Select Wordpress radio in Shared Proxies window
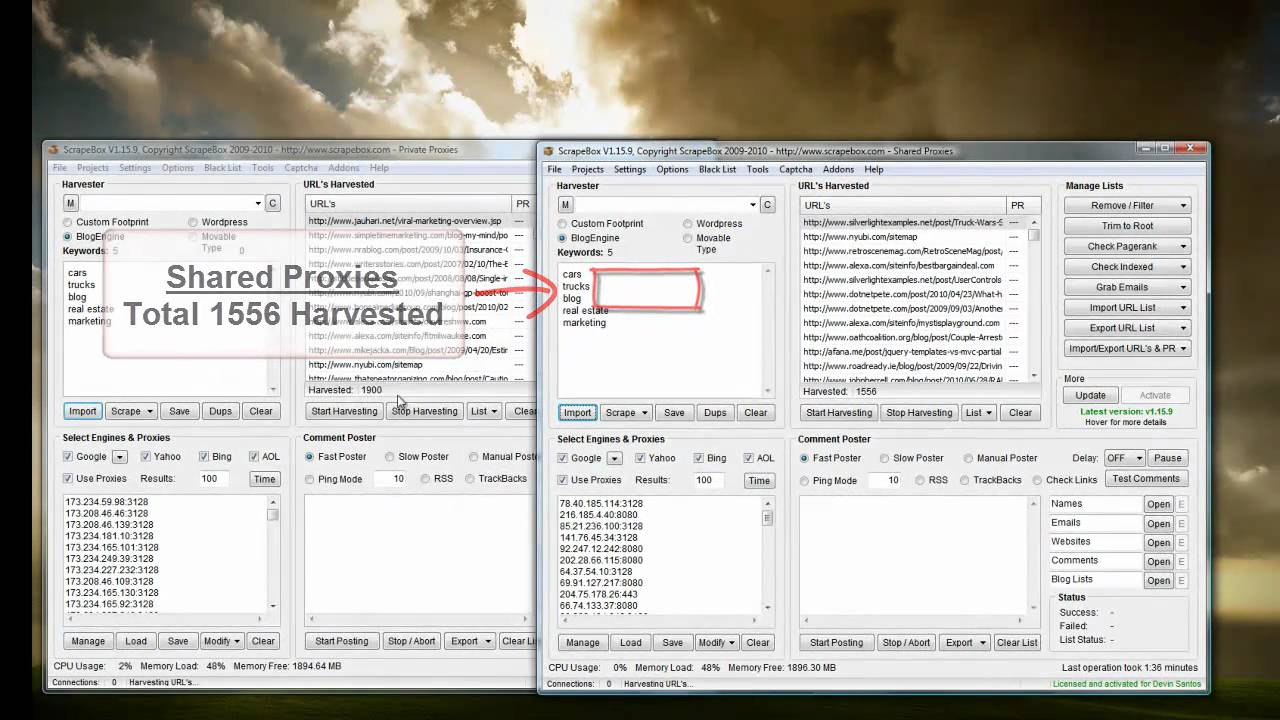Screen dimensions: 1280x720 pyautogui.click(x=688, y=224)
